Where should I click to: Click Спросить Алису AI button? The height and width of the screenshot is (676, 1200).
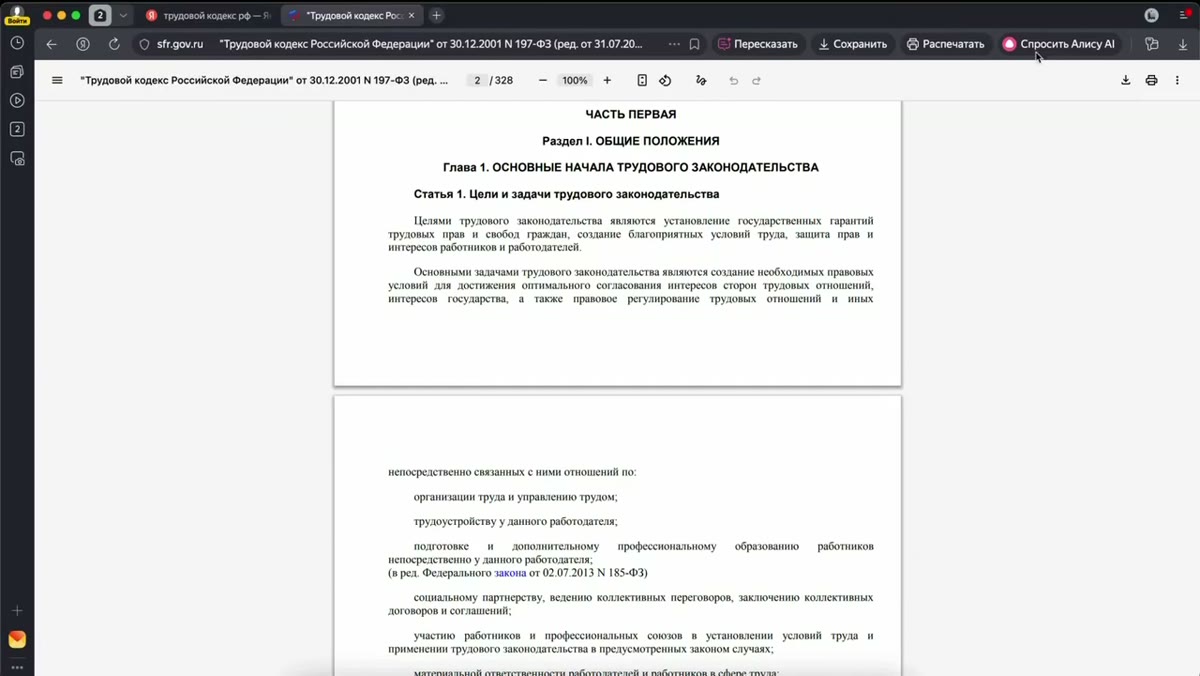[1059, 44]
